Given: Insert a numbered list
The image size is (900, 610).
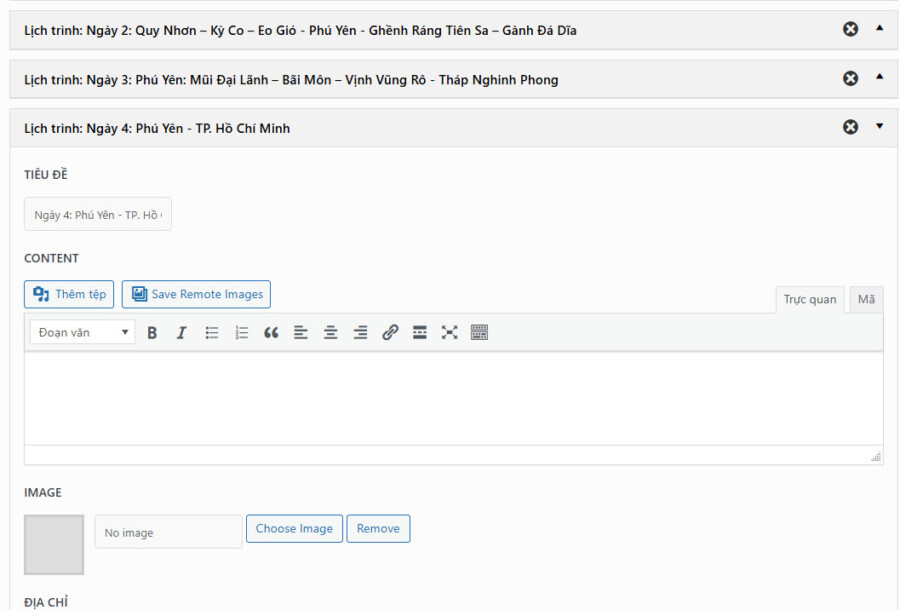Looking at the screenshot, I should [x=241, y=333].
